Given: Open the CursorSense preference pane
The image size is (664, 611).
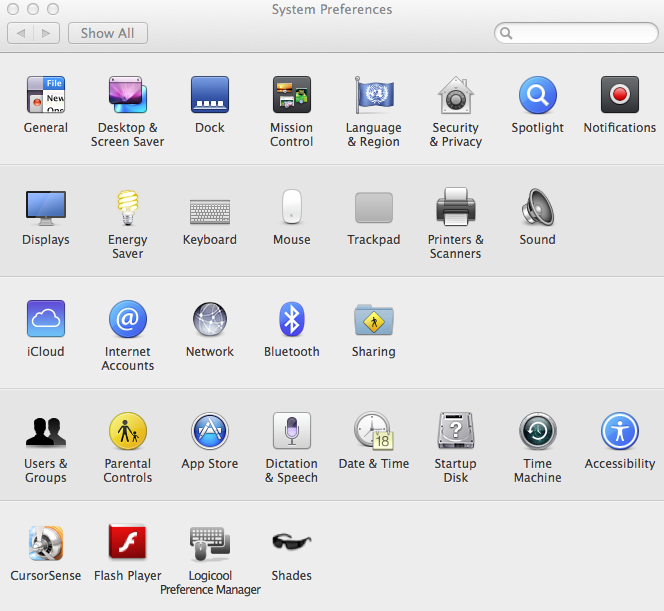Looking at the screenshot, I should (46, 544).
